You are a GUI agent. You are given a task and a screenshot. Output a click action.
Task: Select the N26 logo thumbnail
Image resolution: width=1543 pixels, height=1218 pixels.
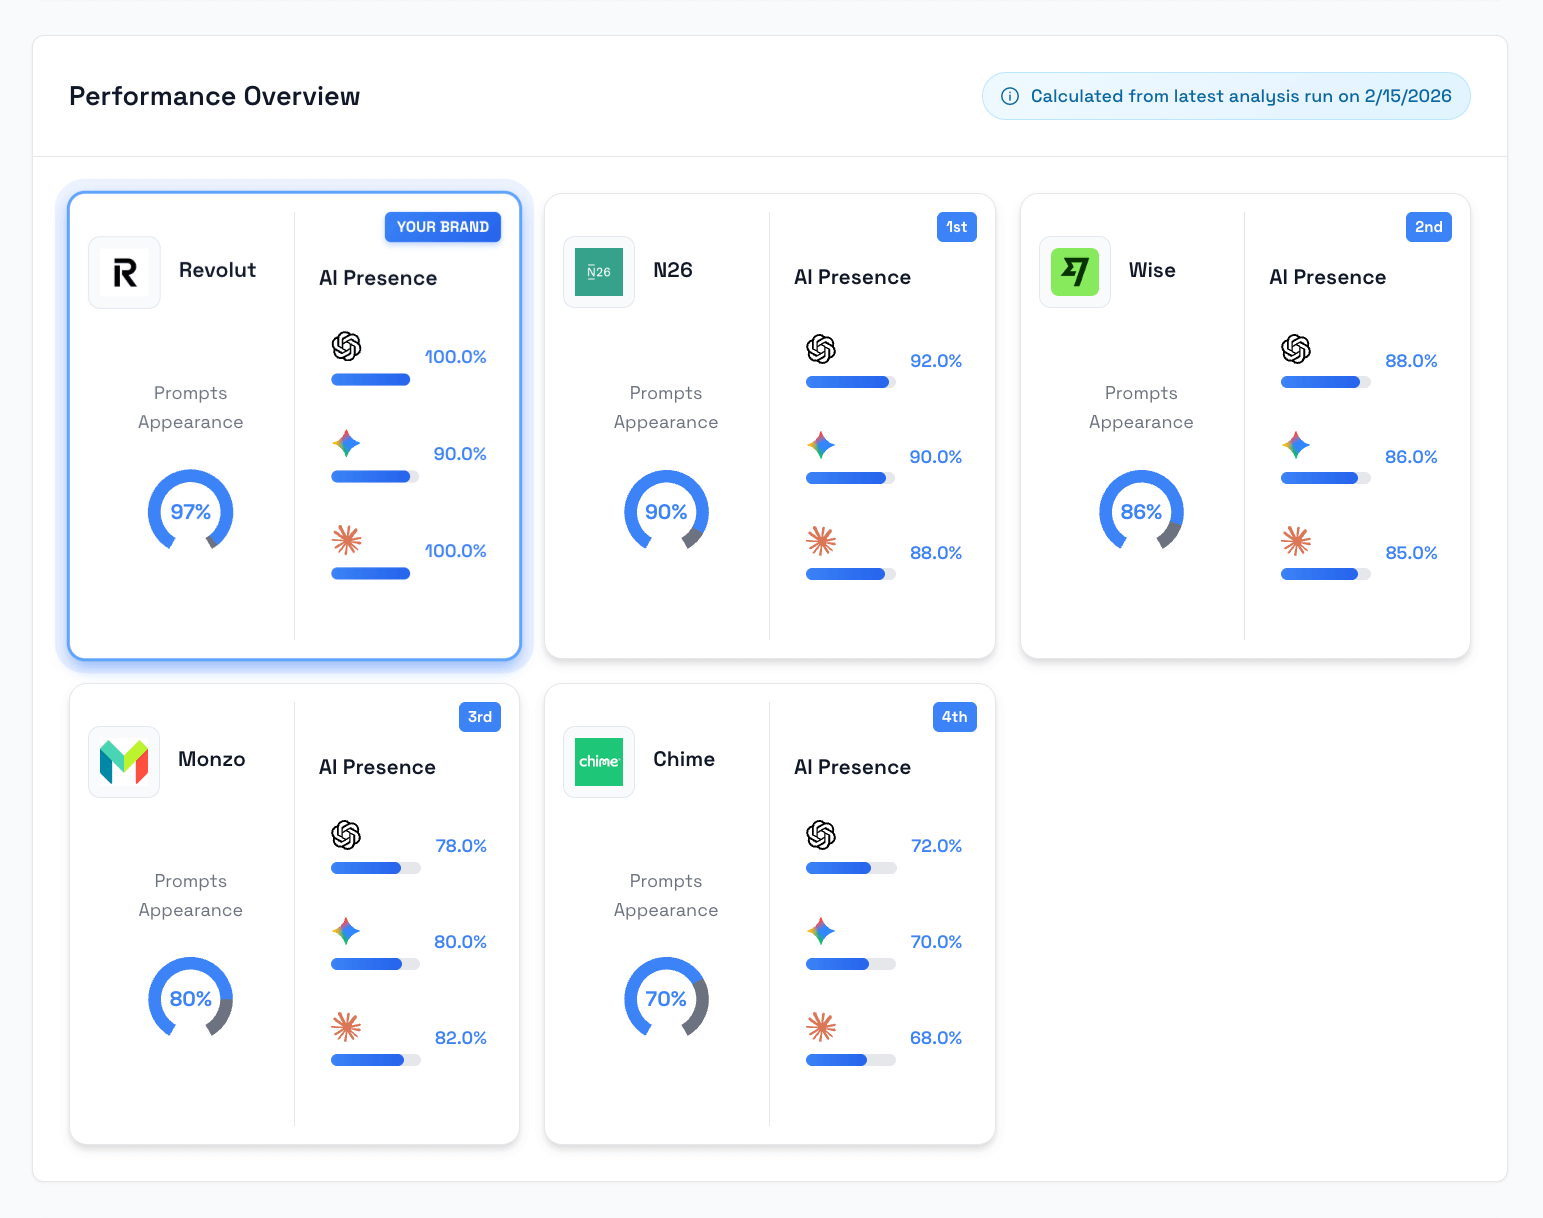click(x=599, y=271)
